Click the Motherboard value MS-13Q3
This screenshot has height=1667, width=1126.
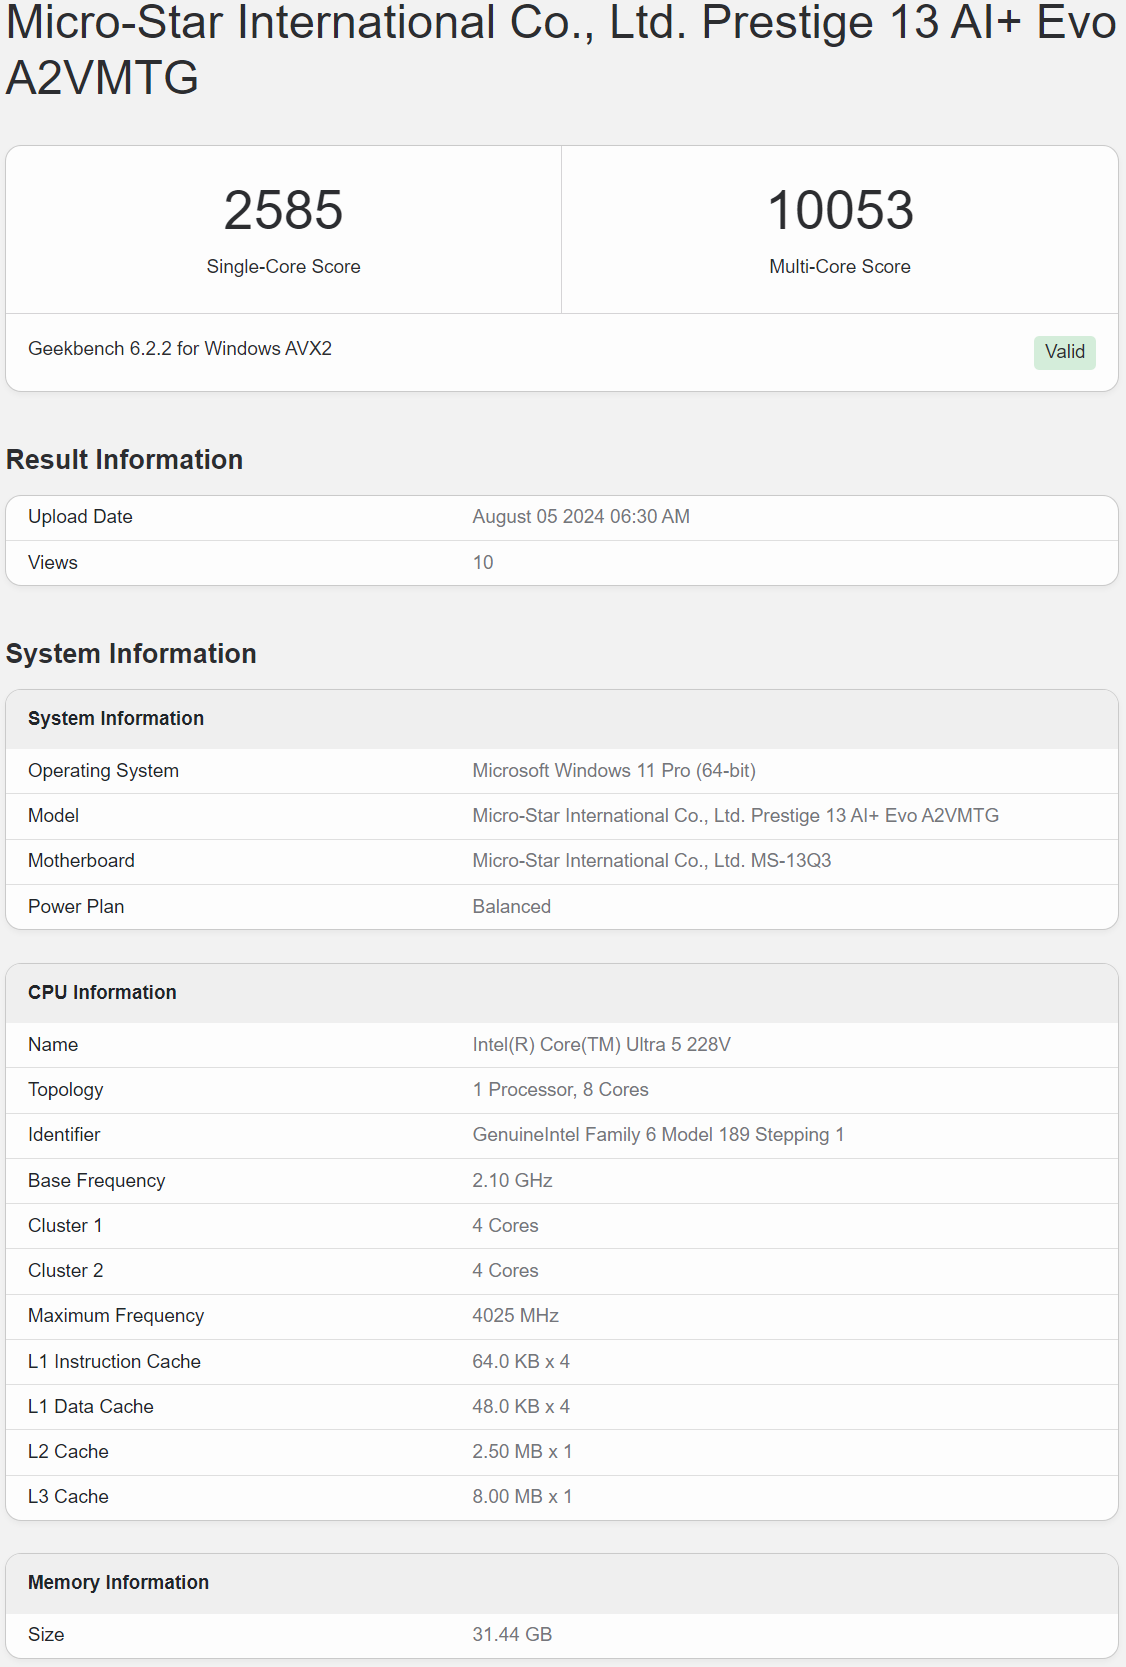click(x=652, y=861)
